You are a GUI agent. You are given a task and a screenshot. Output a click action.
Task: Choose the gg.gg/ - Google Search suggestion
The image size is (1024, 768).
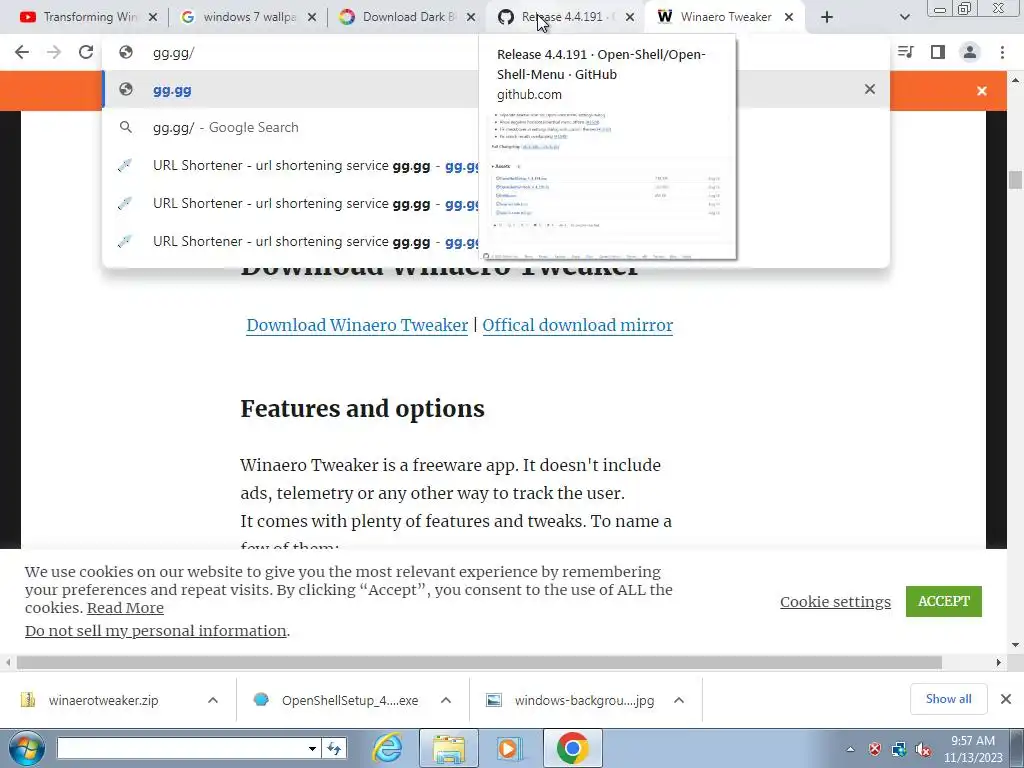coord(291,127)
